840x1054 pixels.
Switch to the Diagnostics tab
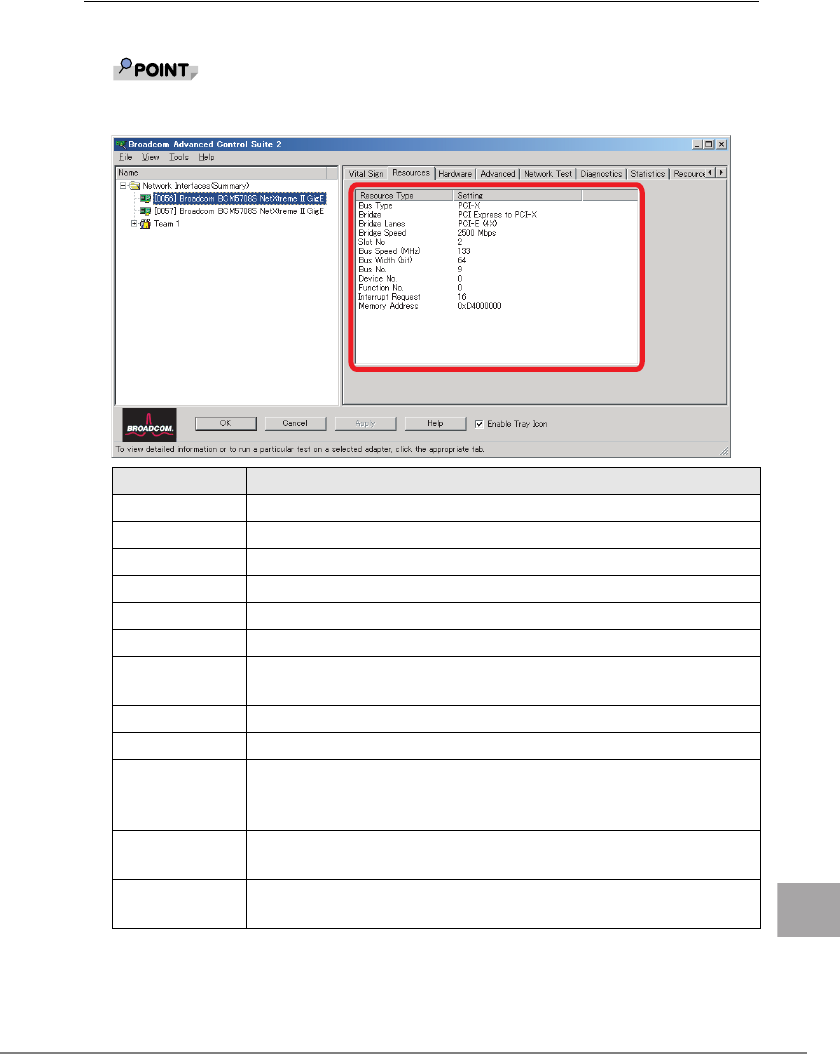[601, 173]
